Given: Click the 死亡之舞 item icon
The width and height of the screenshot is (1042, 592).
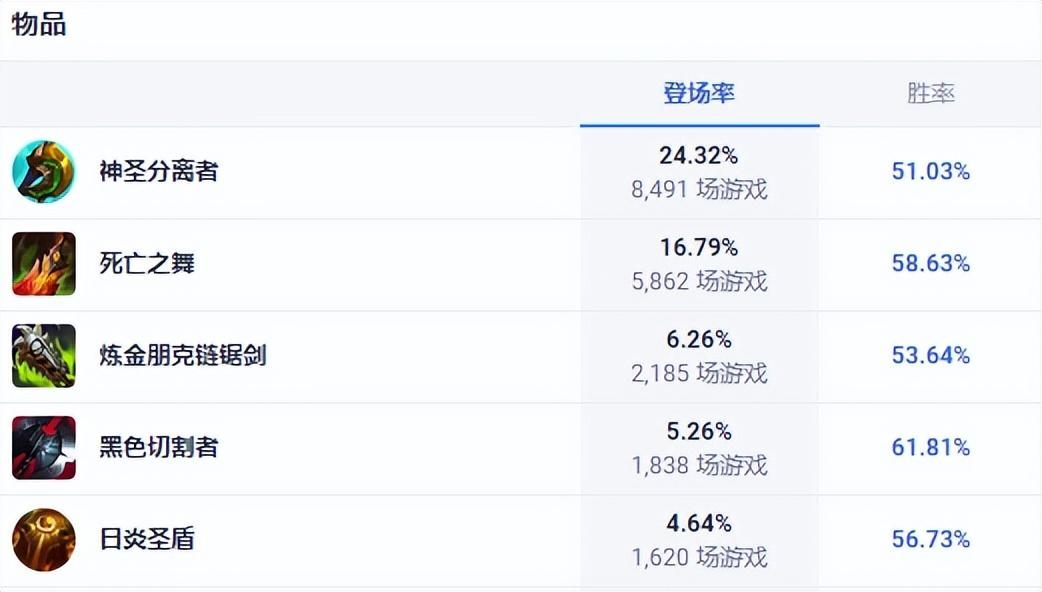Looking at the screenshot, I should click(44, 264).
